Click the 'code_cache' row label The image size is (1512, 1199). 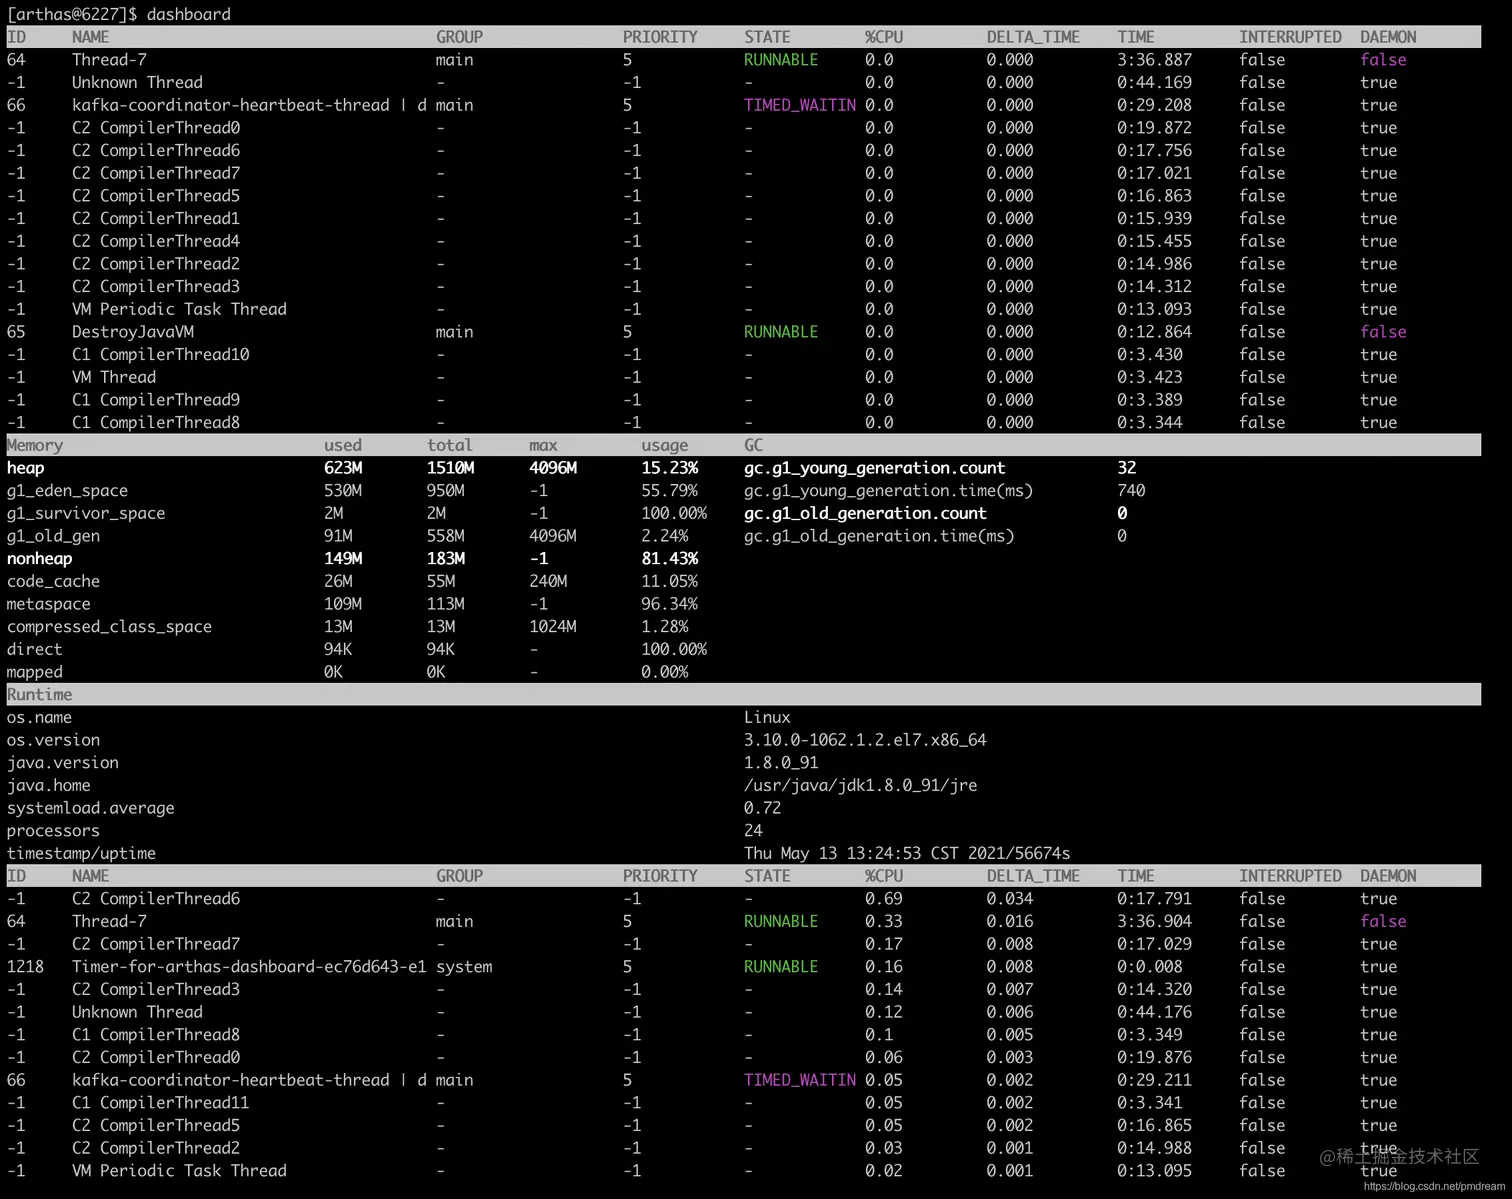(x=53, y=581)
